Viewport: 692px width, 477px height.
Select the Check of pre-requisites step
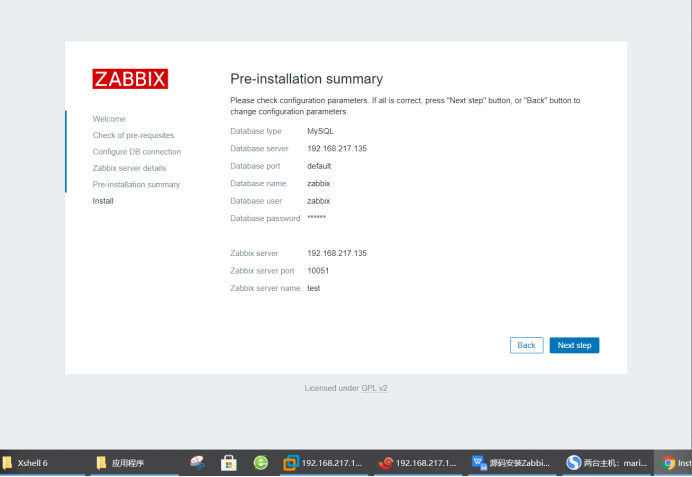tap(133, 135)
